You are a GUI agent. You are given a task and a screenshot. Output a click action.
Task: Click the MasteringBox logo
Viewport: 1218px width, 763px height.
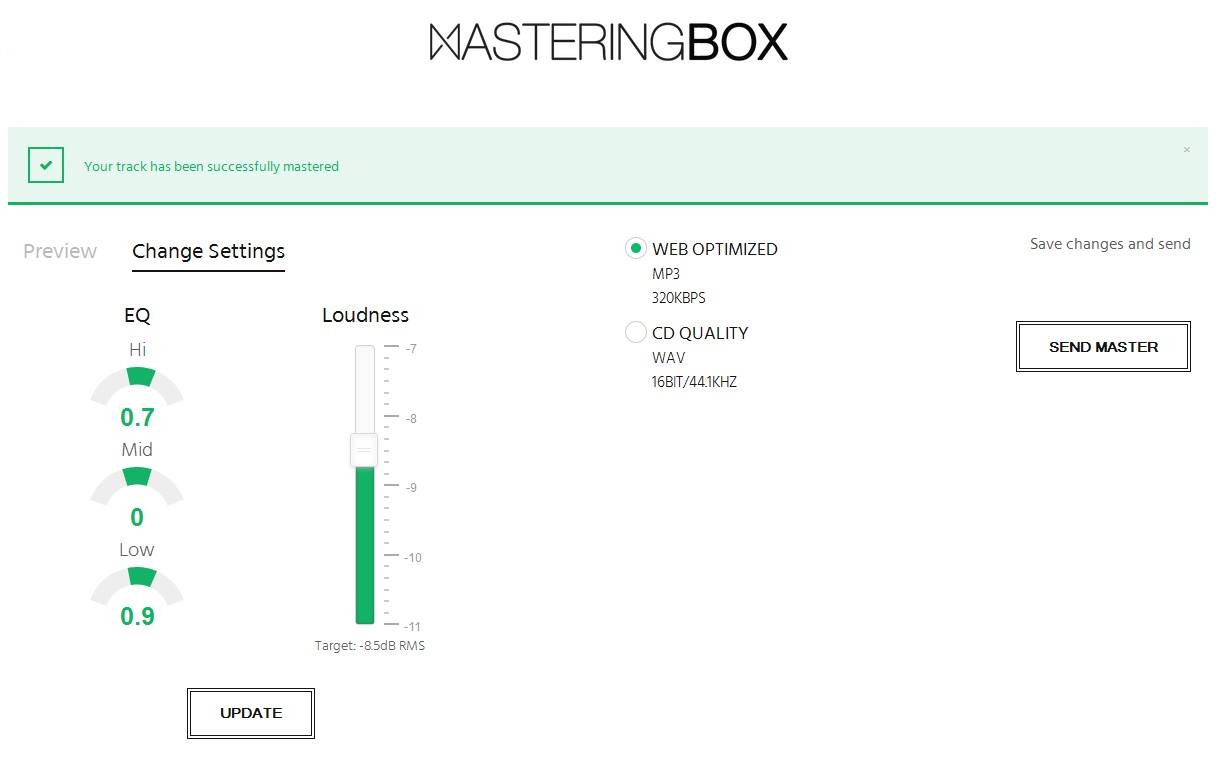609,40
